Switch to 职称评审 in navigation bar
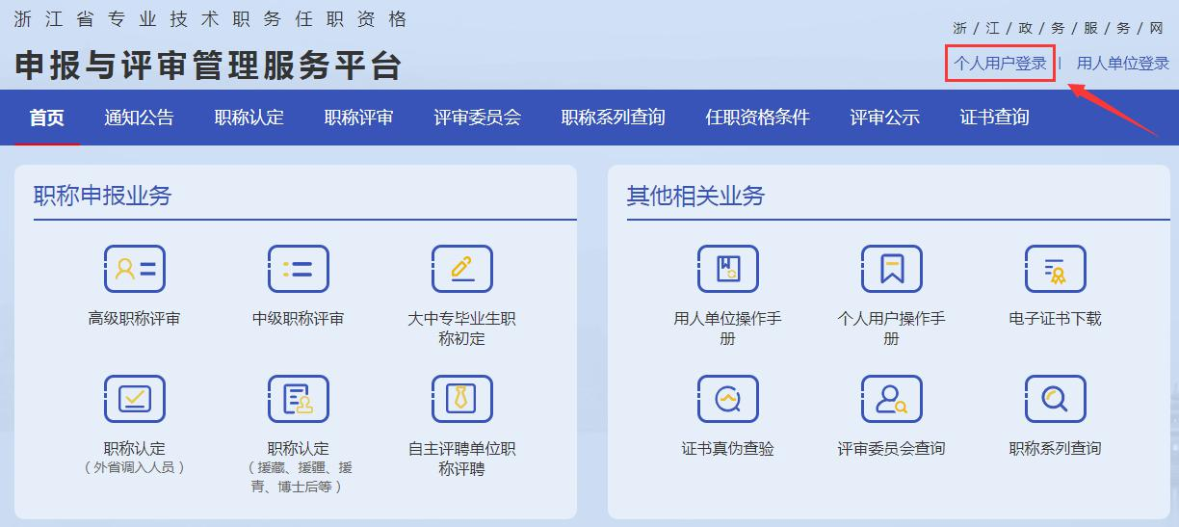Screen dimensions: 1179x527 point(359,118)
